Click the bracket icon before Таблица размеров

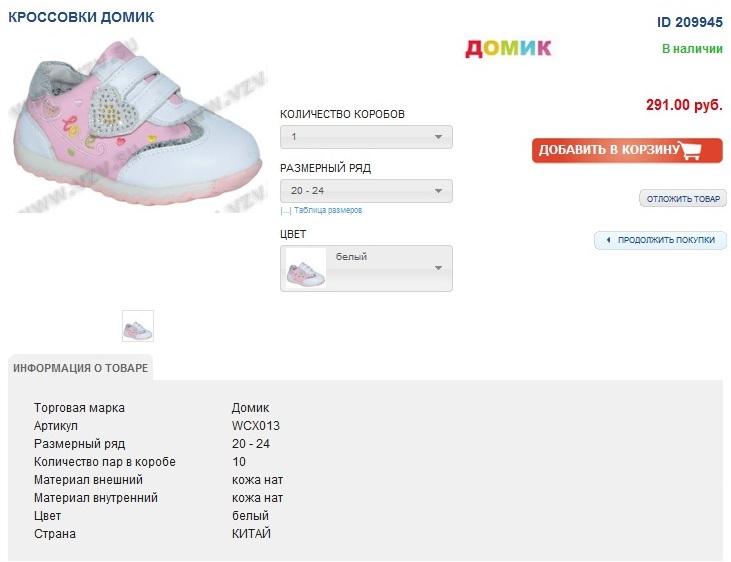(285, 211)
